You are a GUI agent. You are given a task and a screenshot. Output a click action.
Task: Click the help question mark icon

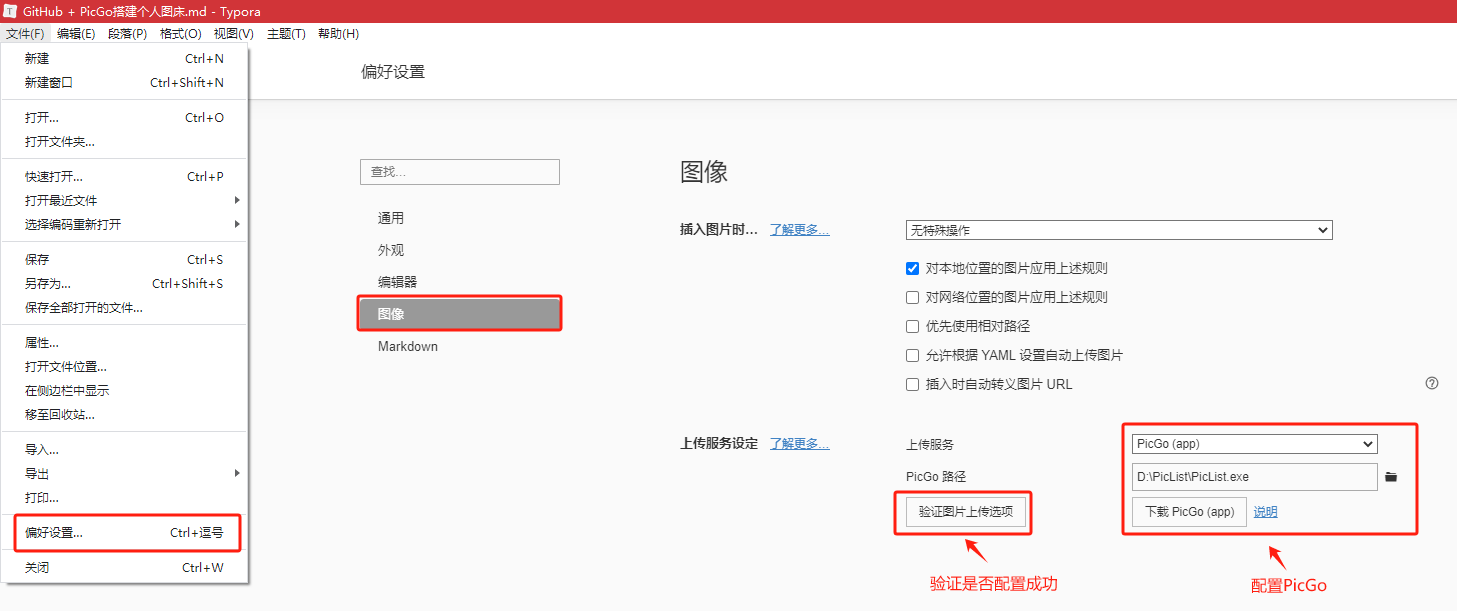click(1431, 383)
